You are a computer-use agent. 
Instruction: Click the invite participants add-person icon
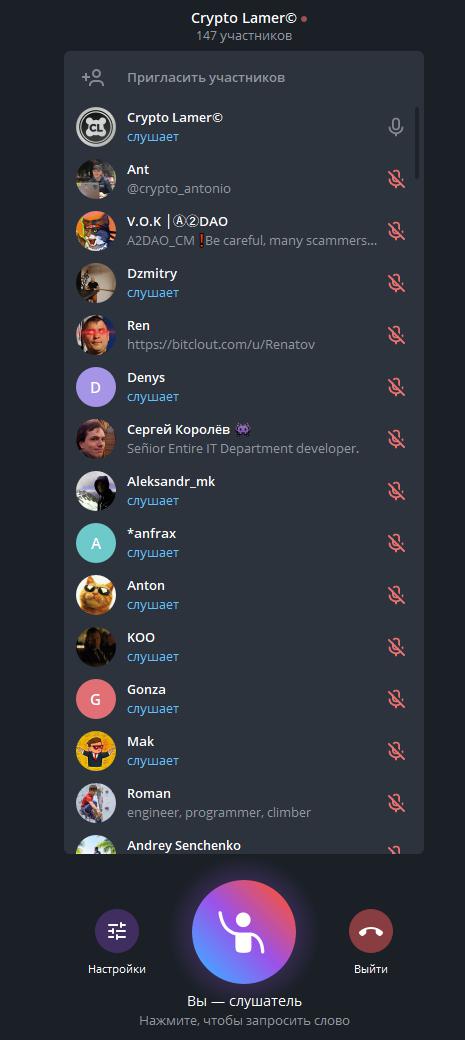[x=93, y=78]
